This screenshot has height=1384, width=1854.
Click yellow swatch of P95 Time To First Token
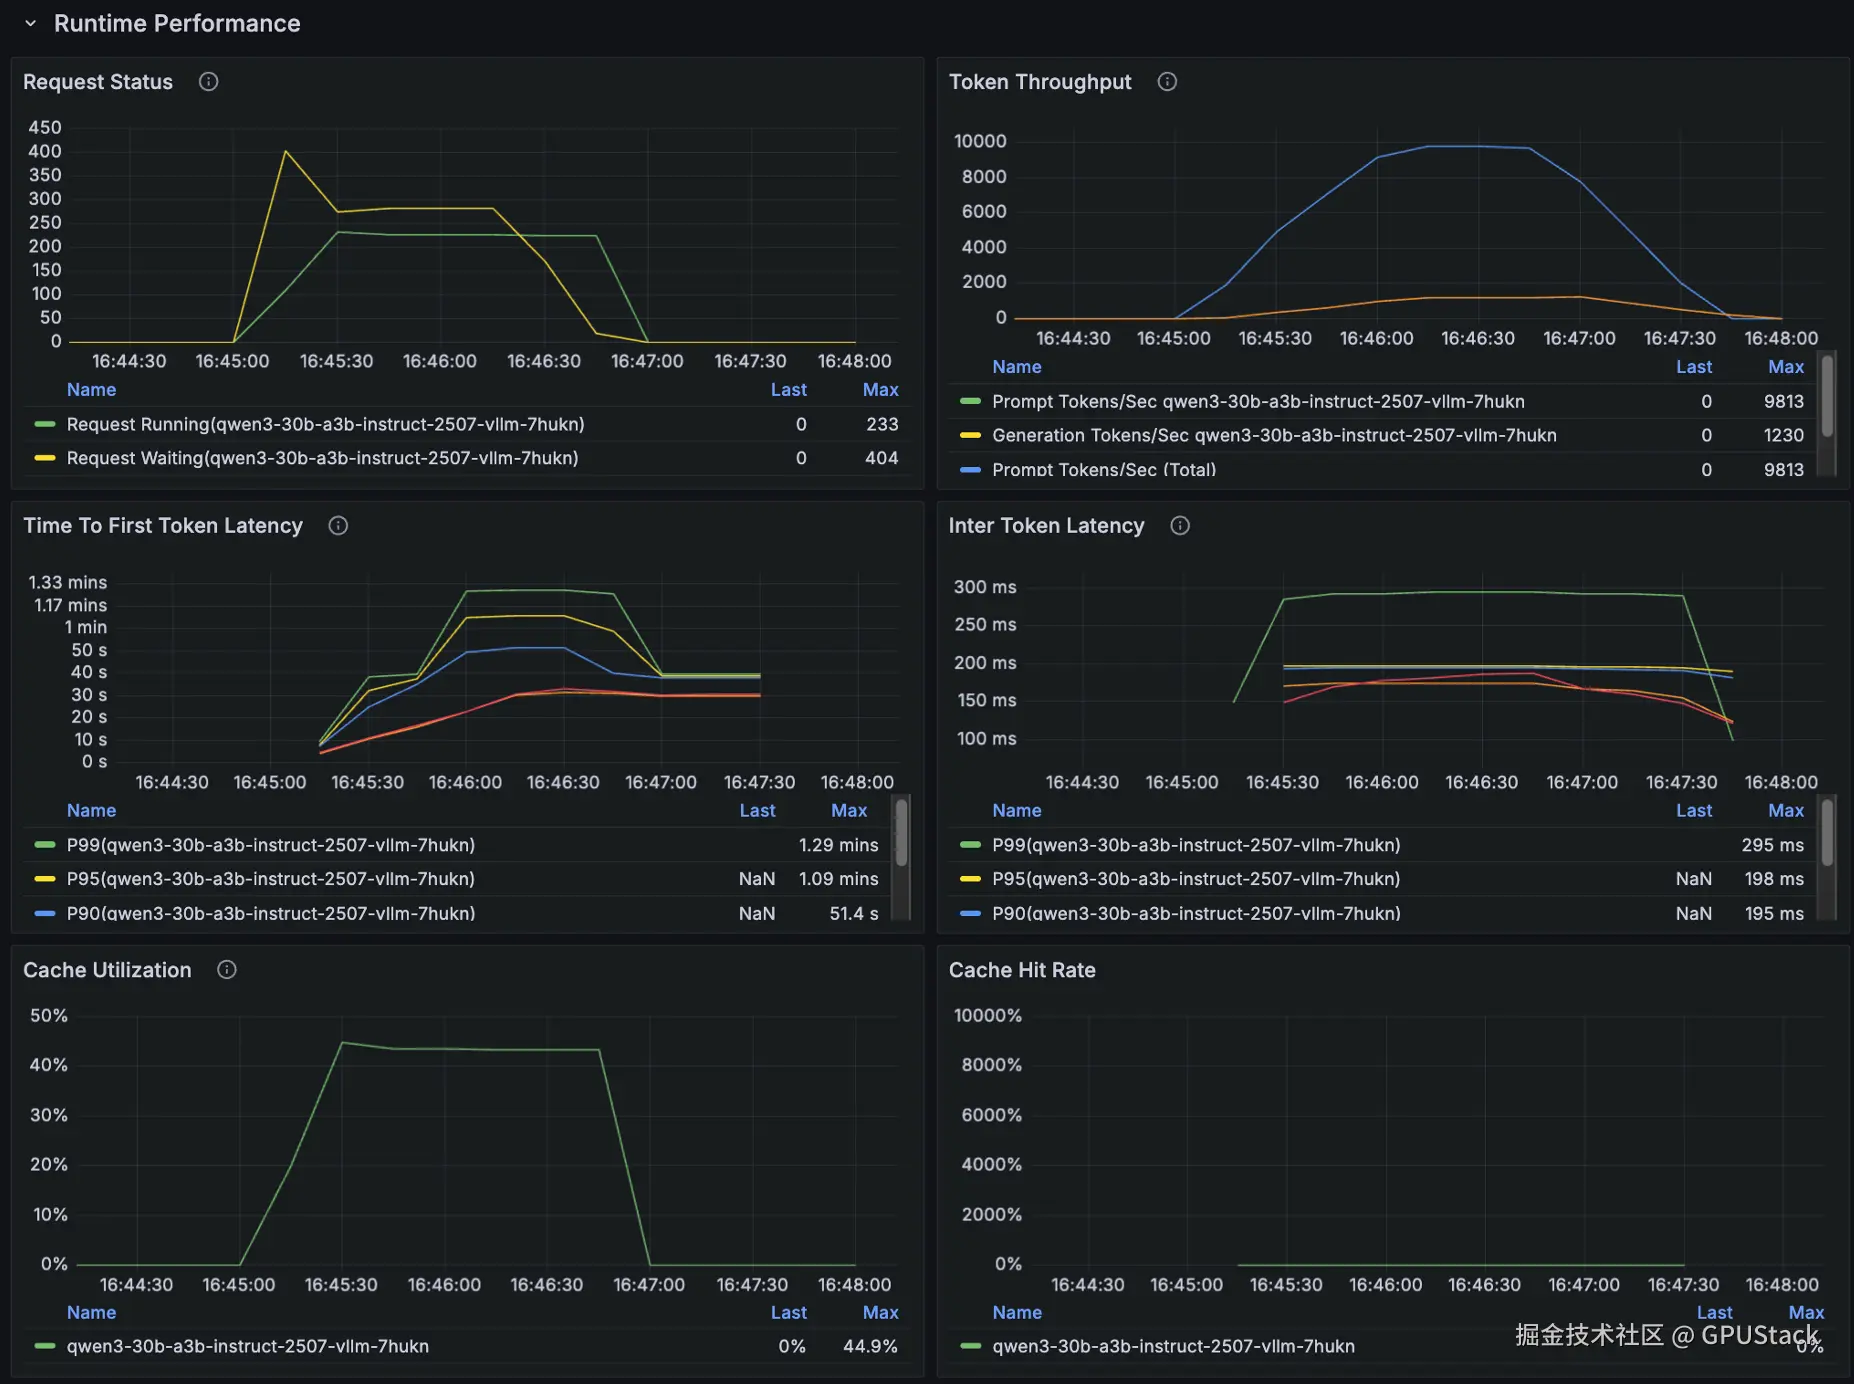[x=44, y=879]
